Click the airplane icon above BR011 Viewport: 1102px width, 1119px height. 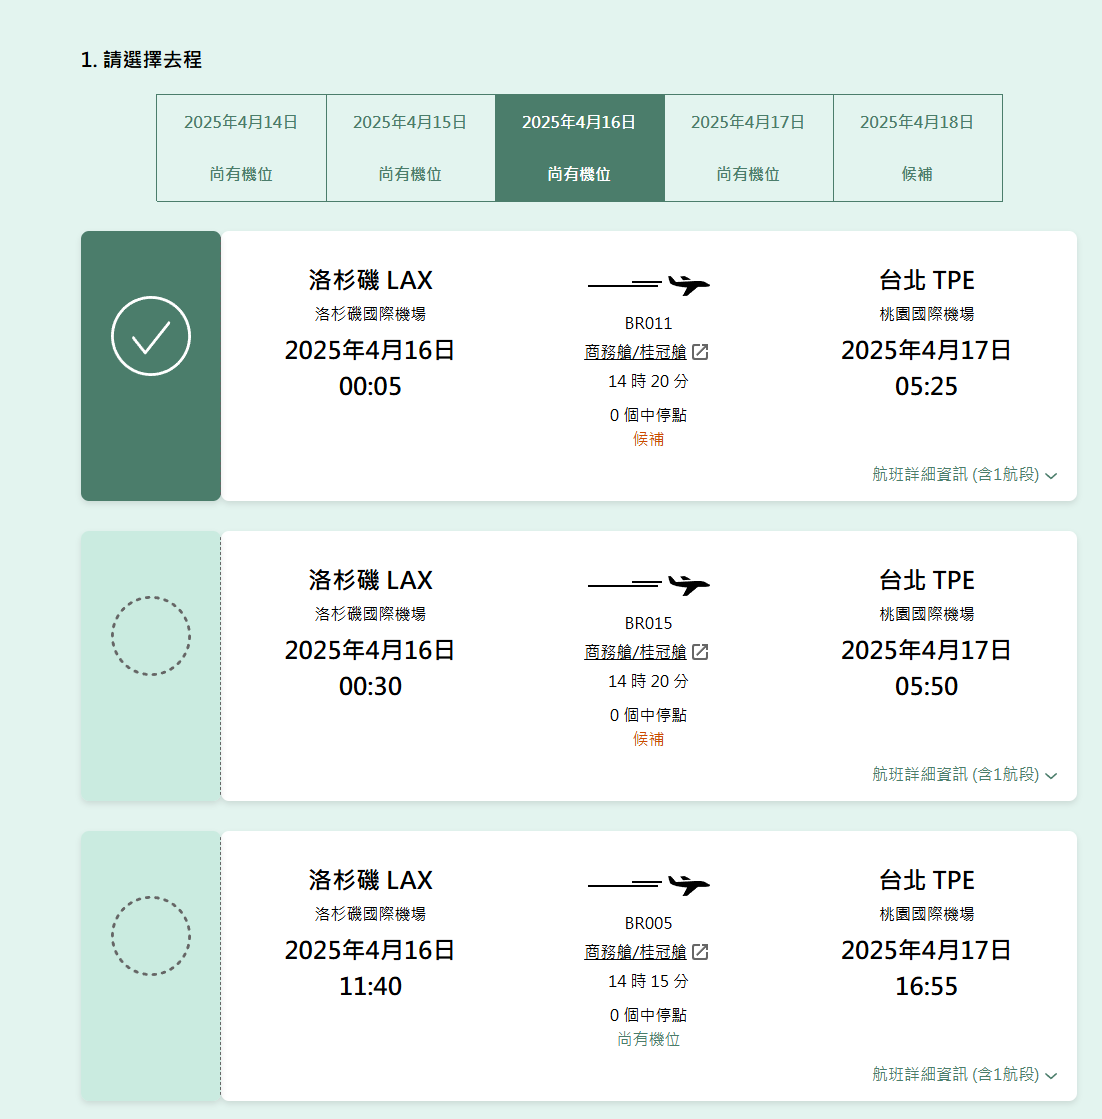688,285
